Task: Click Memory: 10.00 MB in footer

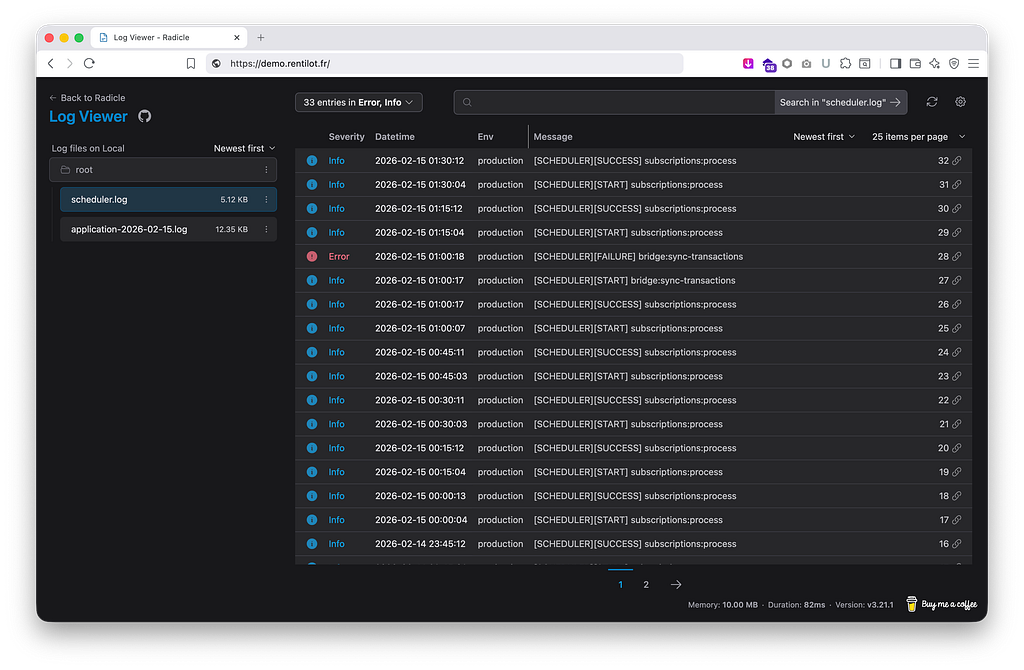Action: [722, 605]
